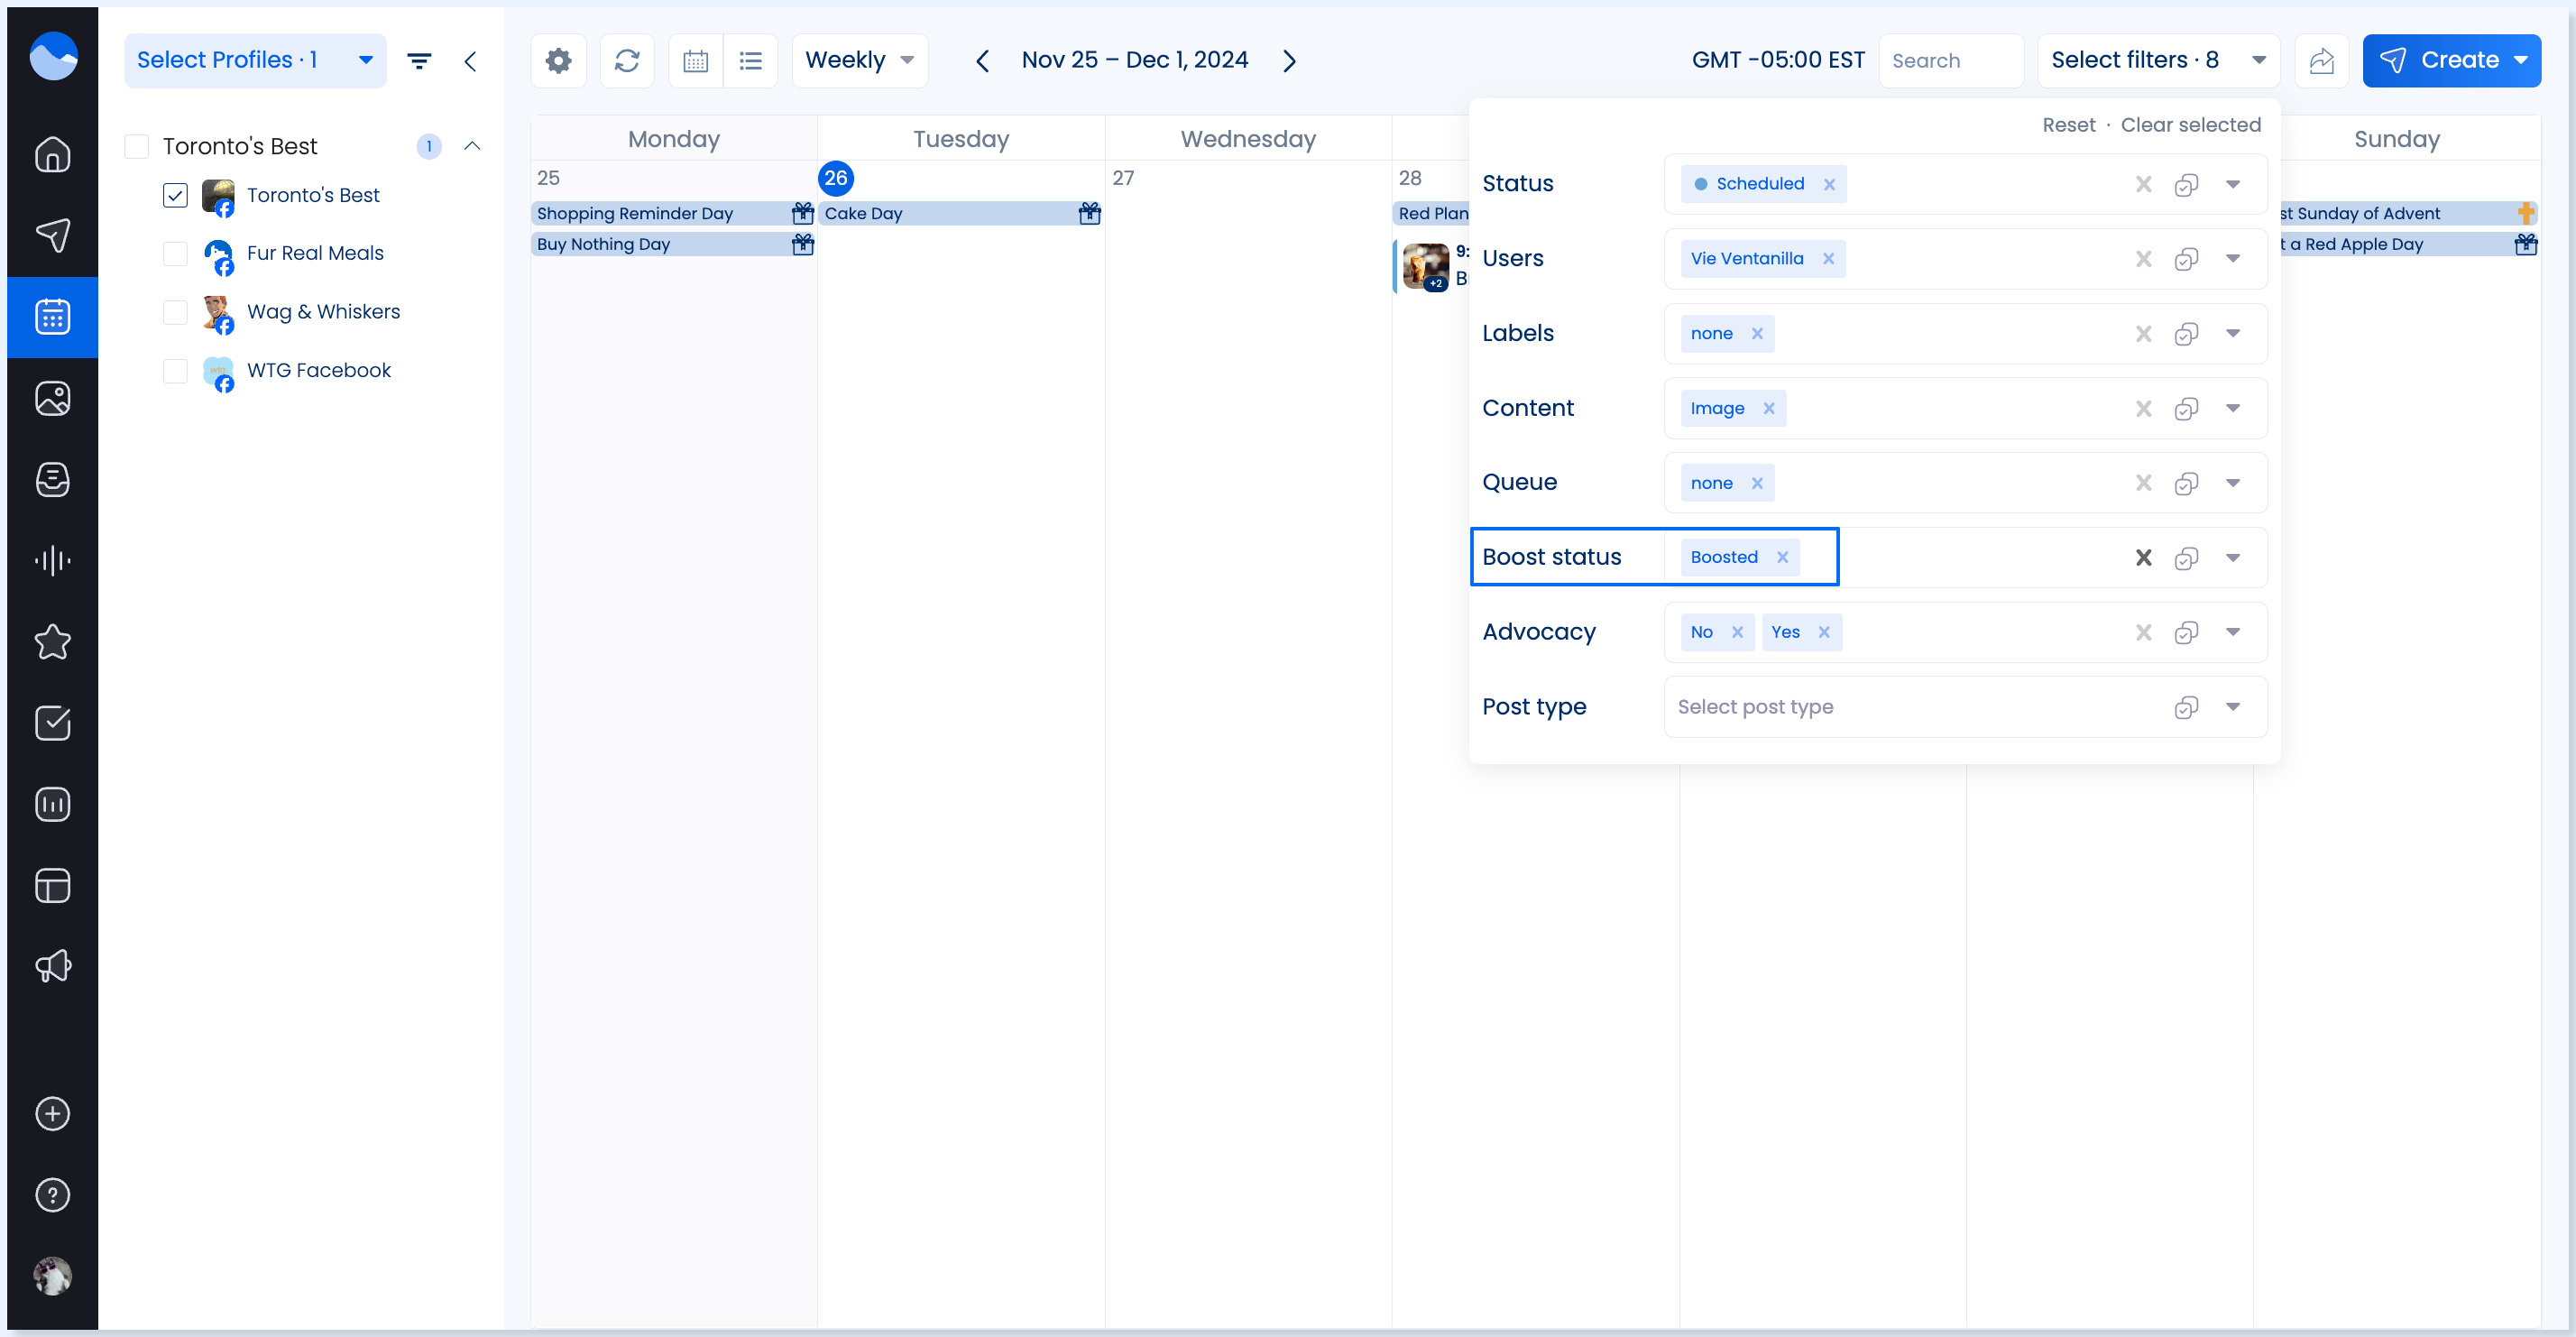Open the media library image icon
The height and width of the screenshot is (1337, 2576).
click(52, 398)
